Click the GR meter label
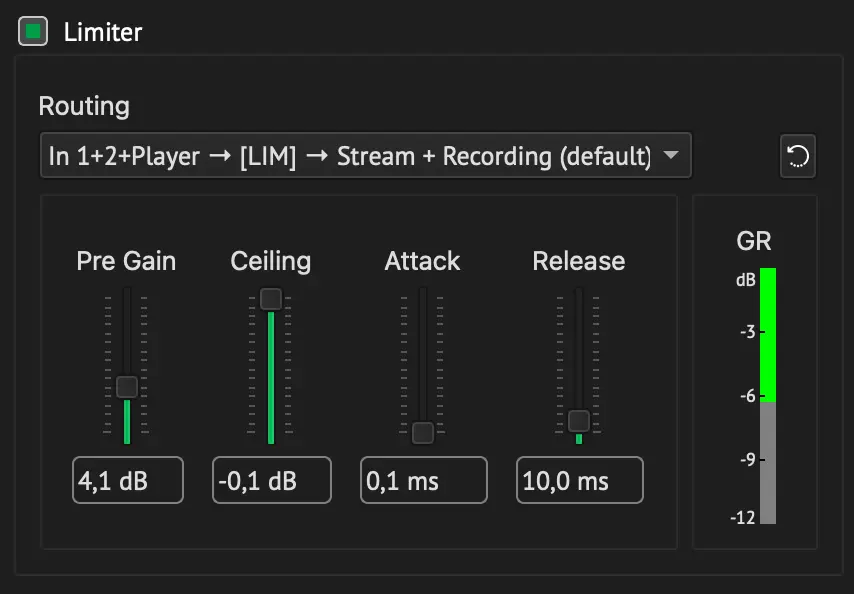Screen dimensions: 854x594 [x=754, y=241]
